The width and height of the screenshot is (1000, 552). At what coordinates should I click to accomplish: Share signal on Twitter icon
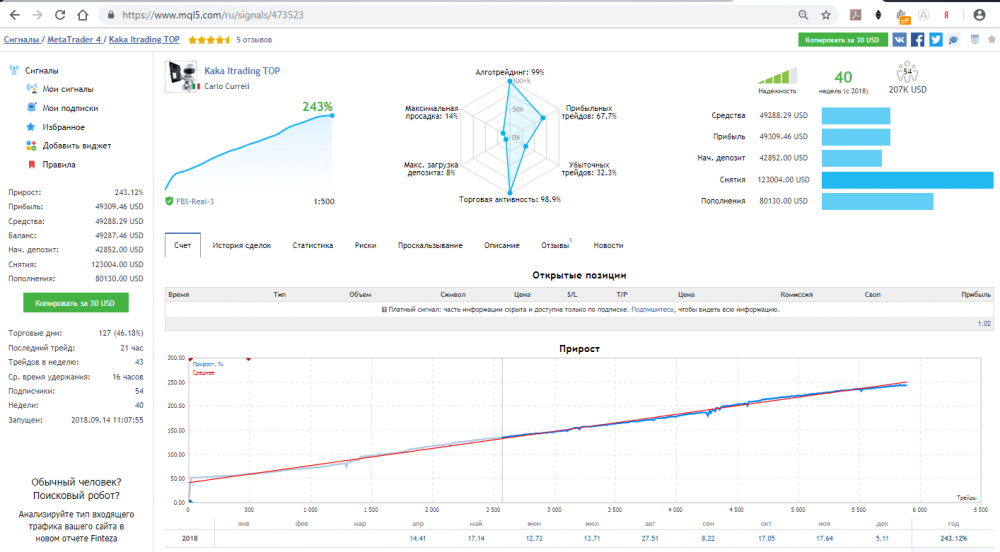(x=936, y=40)
